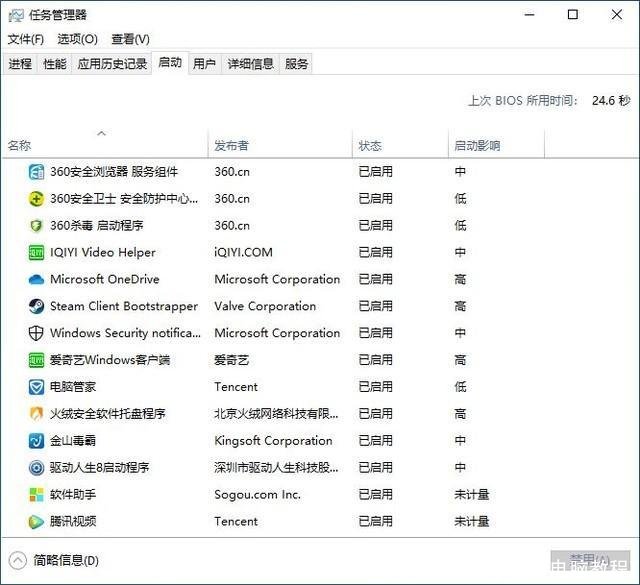Collapse to 简略信息 view using the arrow
Viewport: 640px width, 585px height.
pos(18,561)
